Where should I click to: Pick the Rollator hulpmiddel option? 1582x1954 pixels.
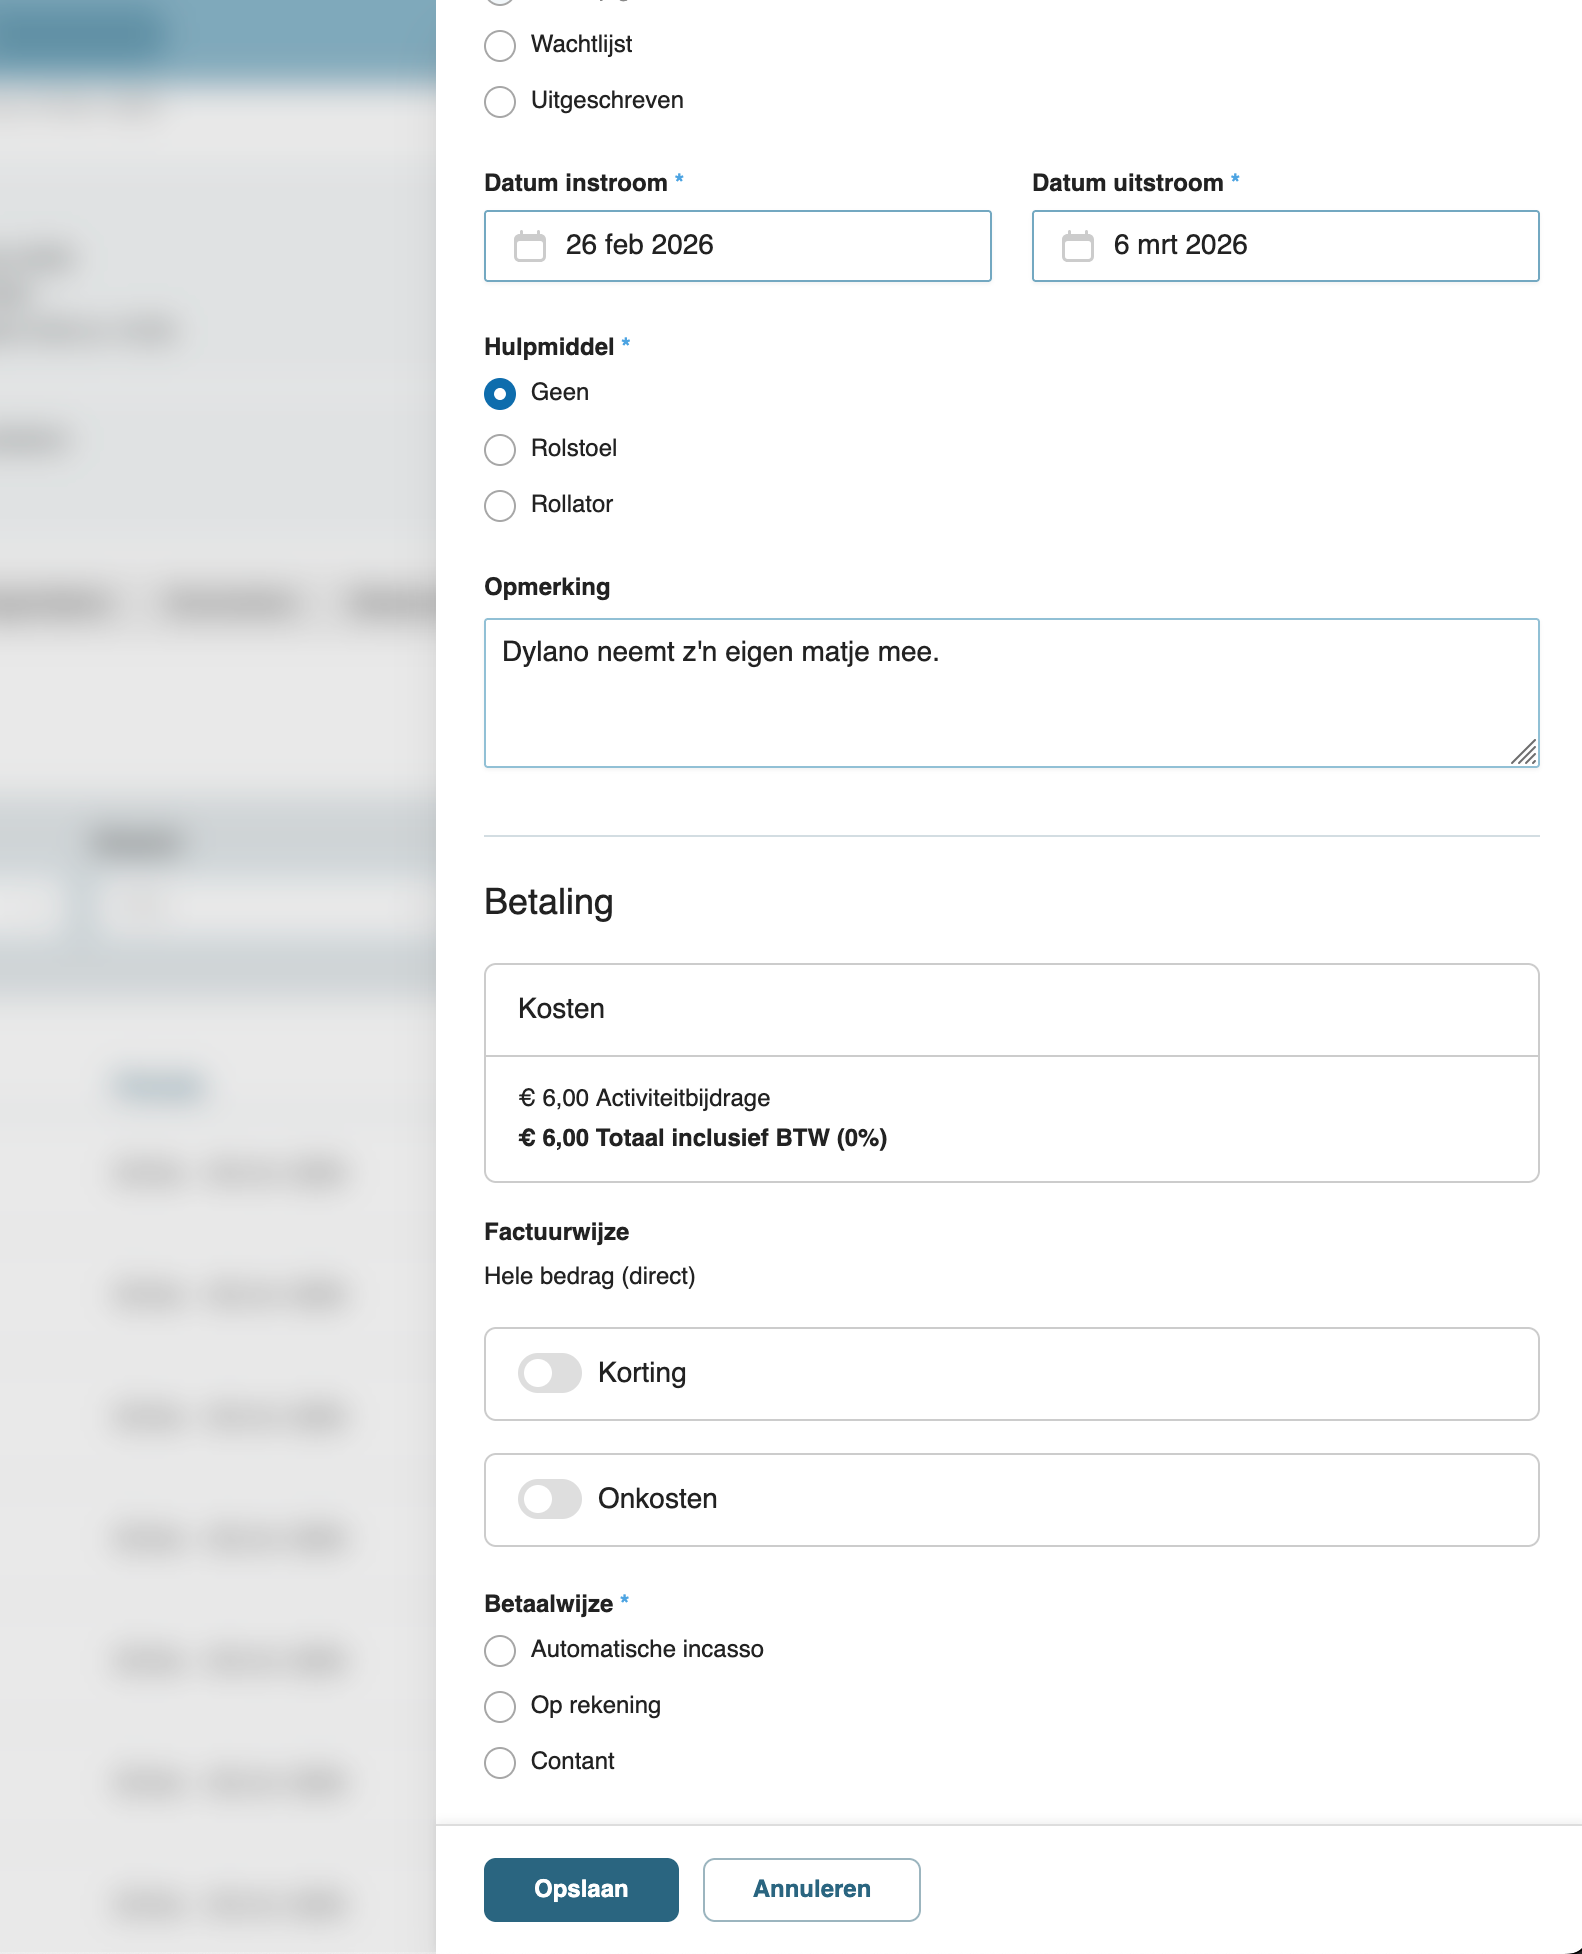pos(500,505)
